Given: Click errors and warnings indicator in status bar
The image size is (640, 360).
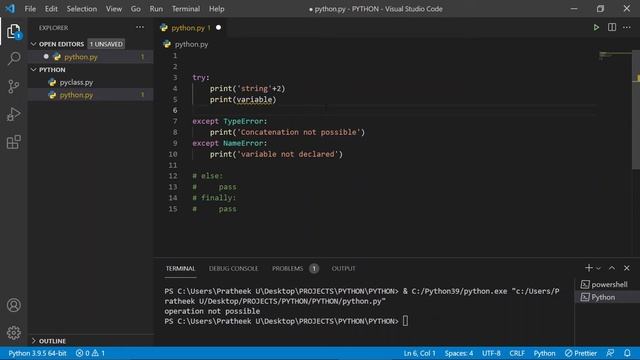Looking at the screenshot, I should (90, 353).
